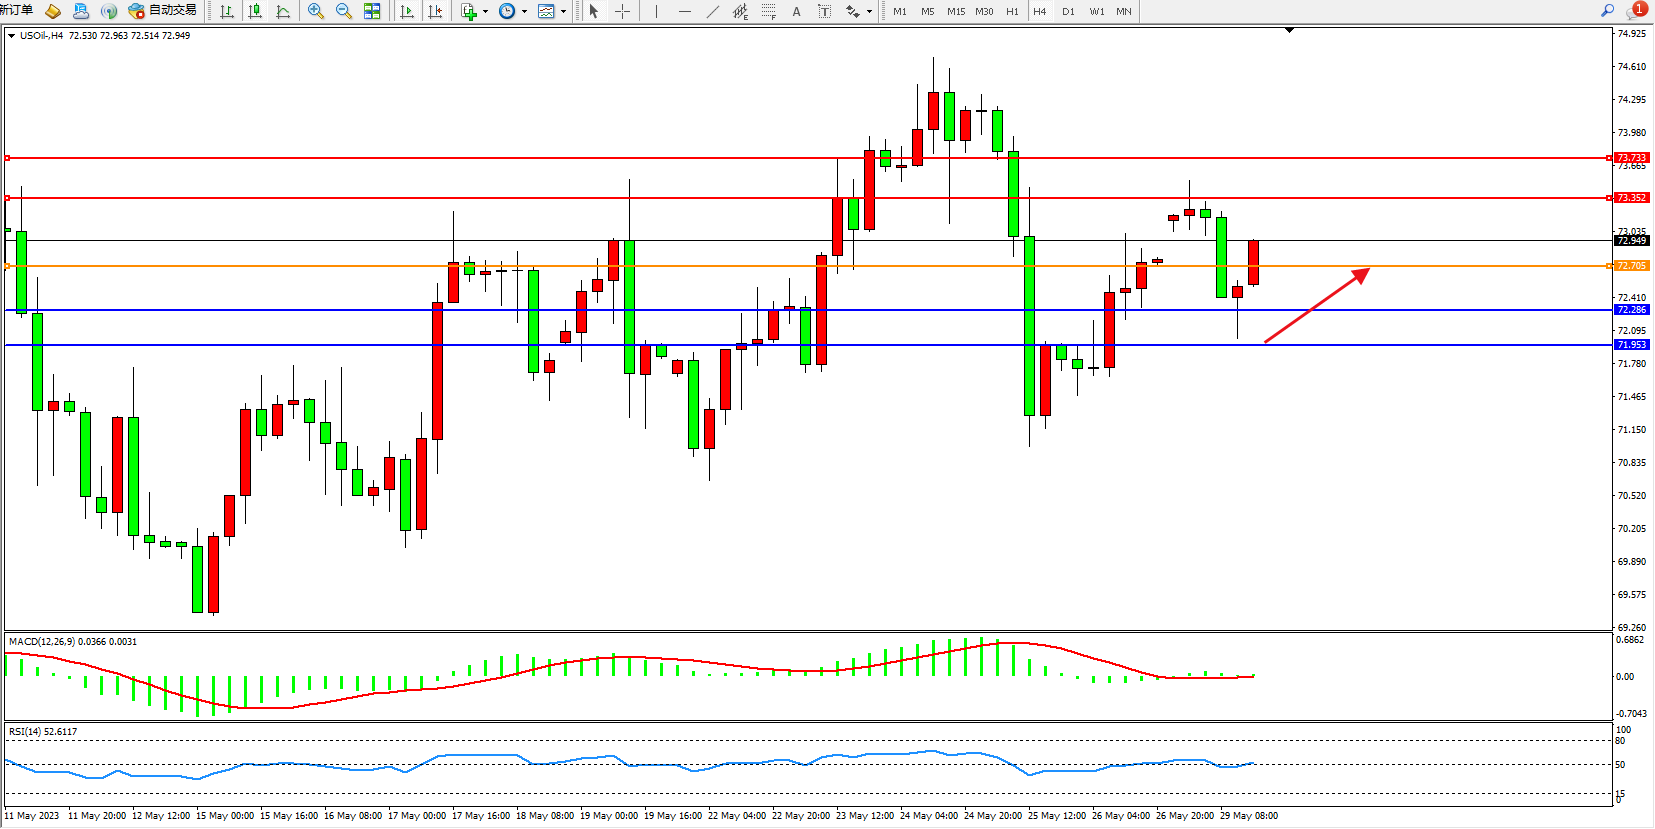Toggle chart auto scroll
The image size is (1655, 829).
(x=407, y=11)
